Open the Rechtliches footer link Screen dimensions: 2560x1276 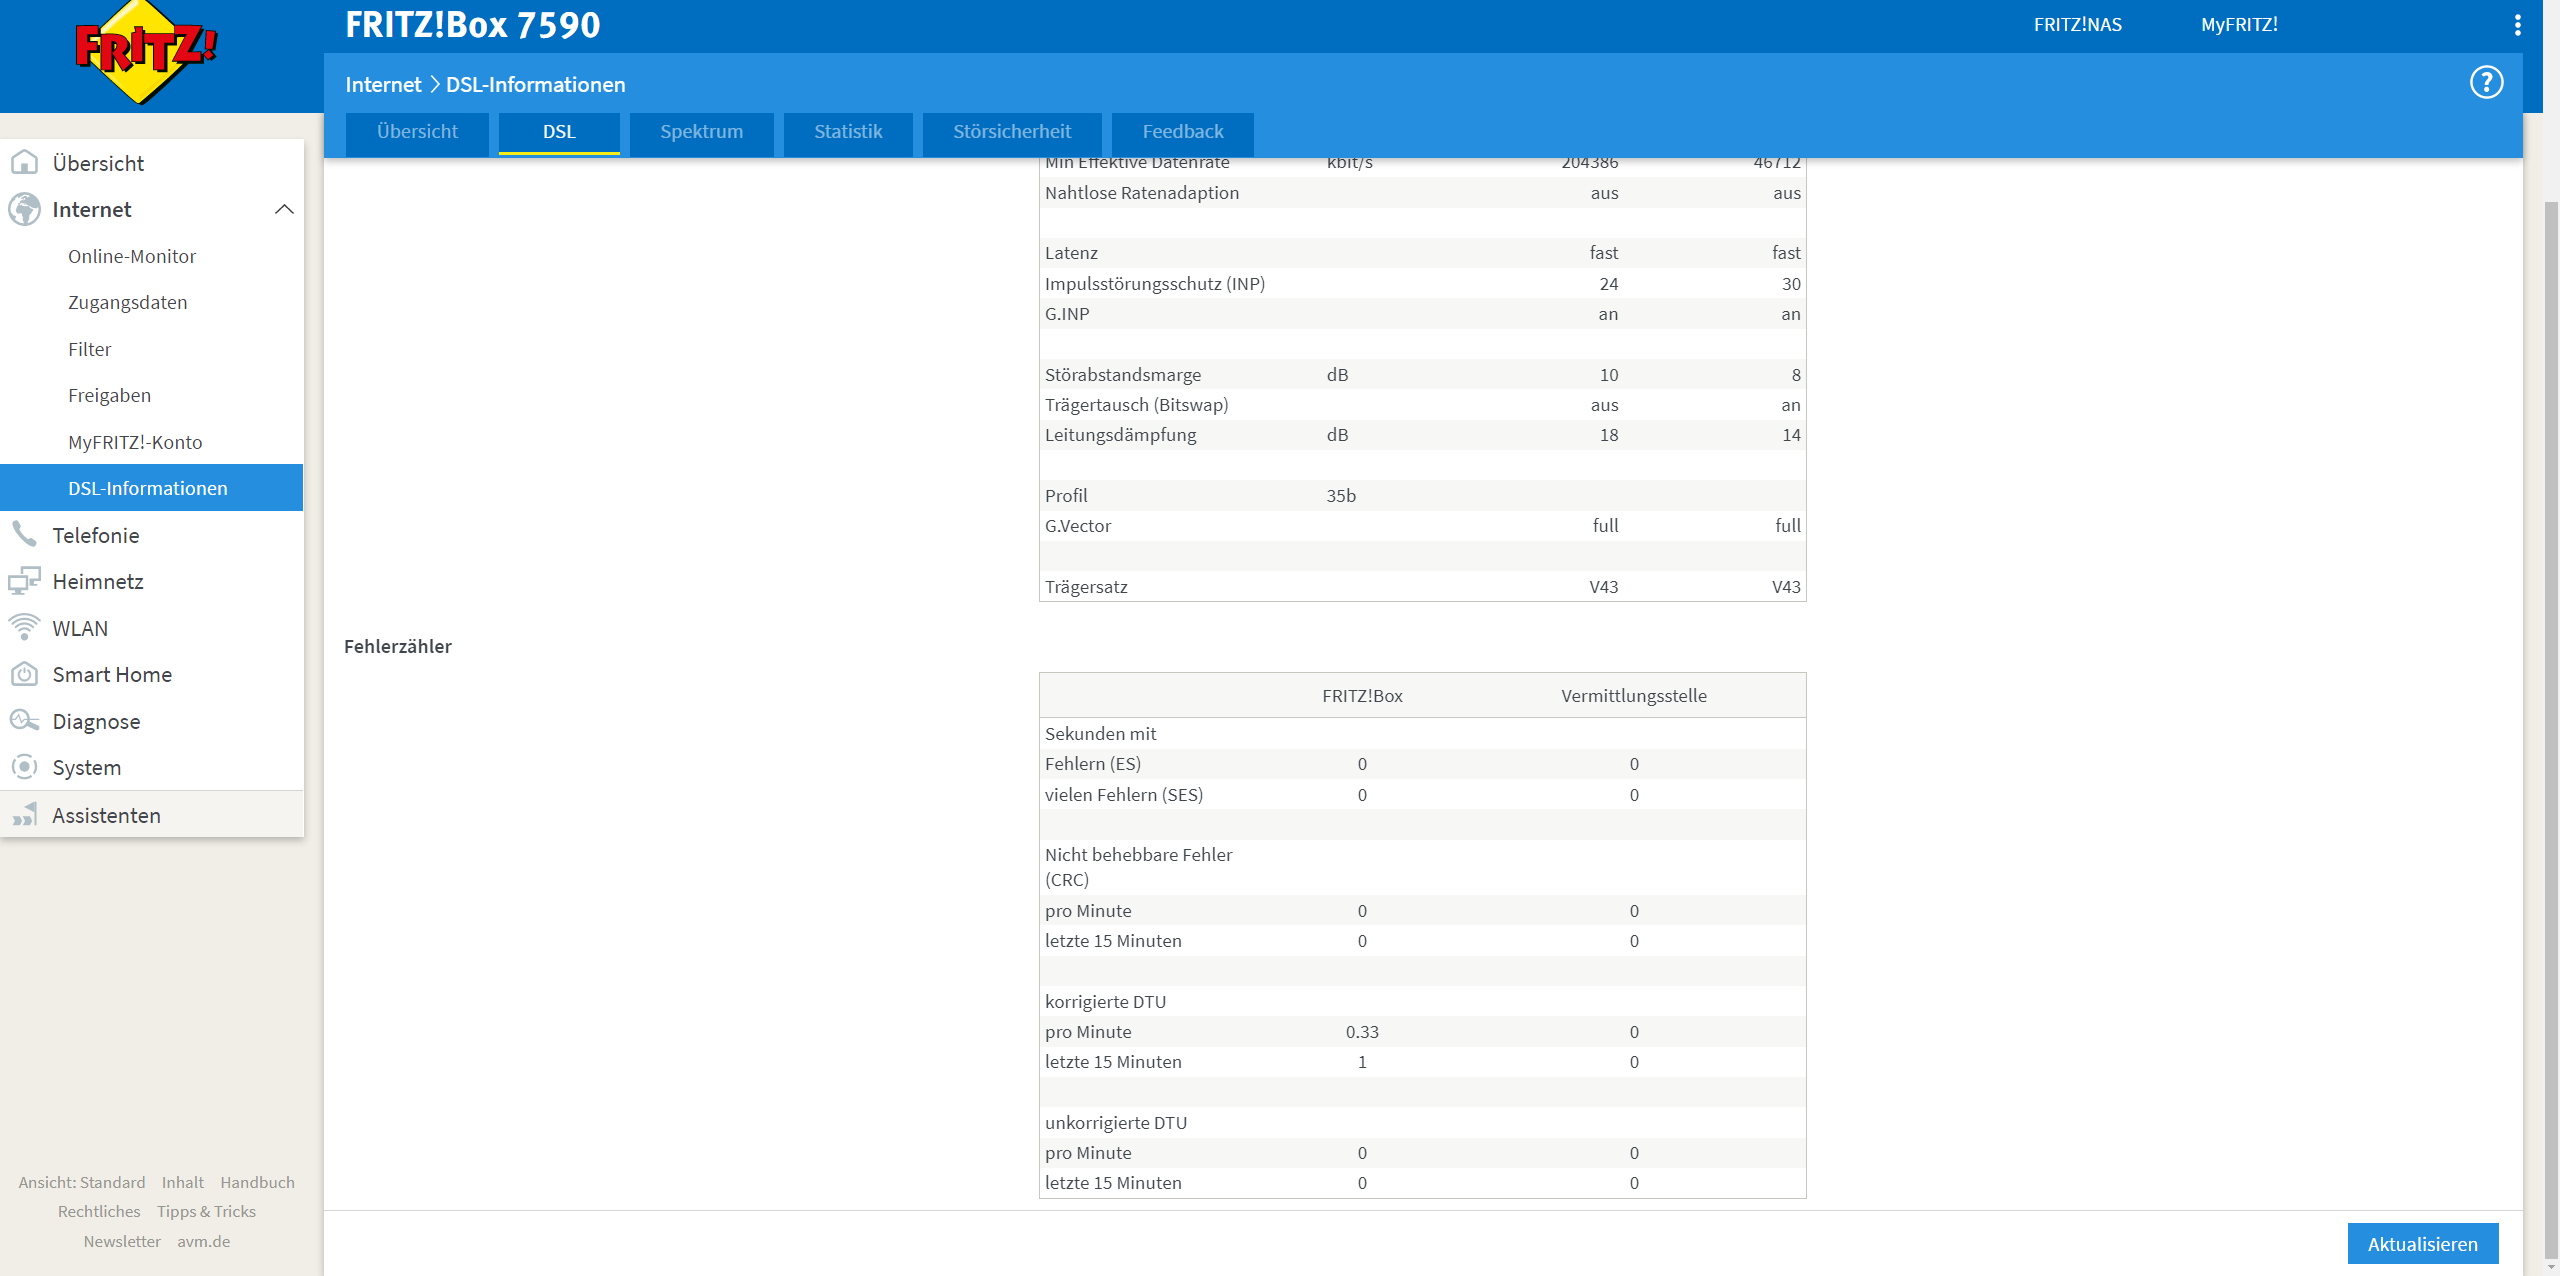point(99,1211)
